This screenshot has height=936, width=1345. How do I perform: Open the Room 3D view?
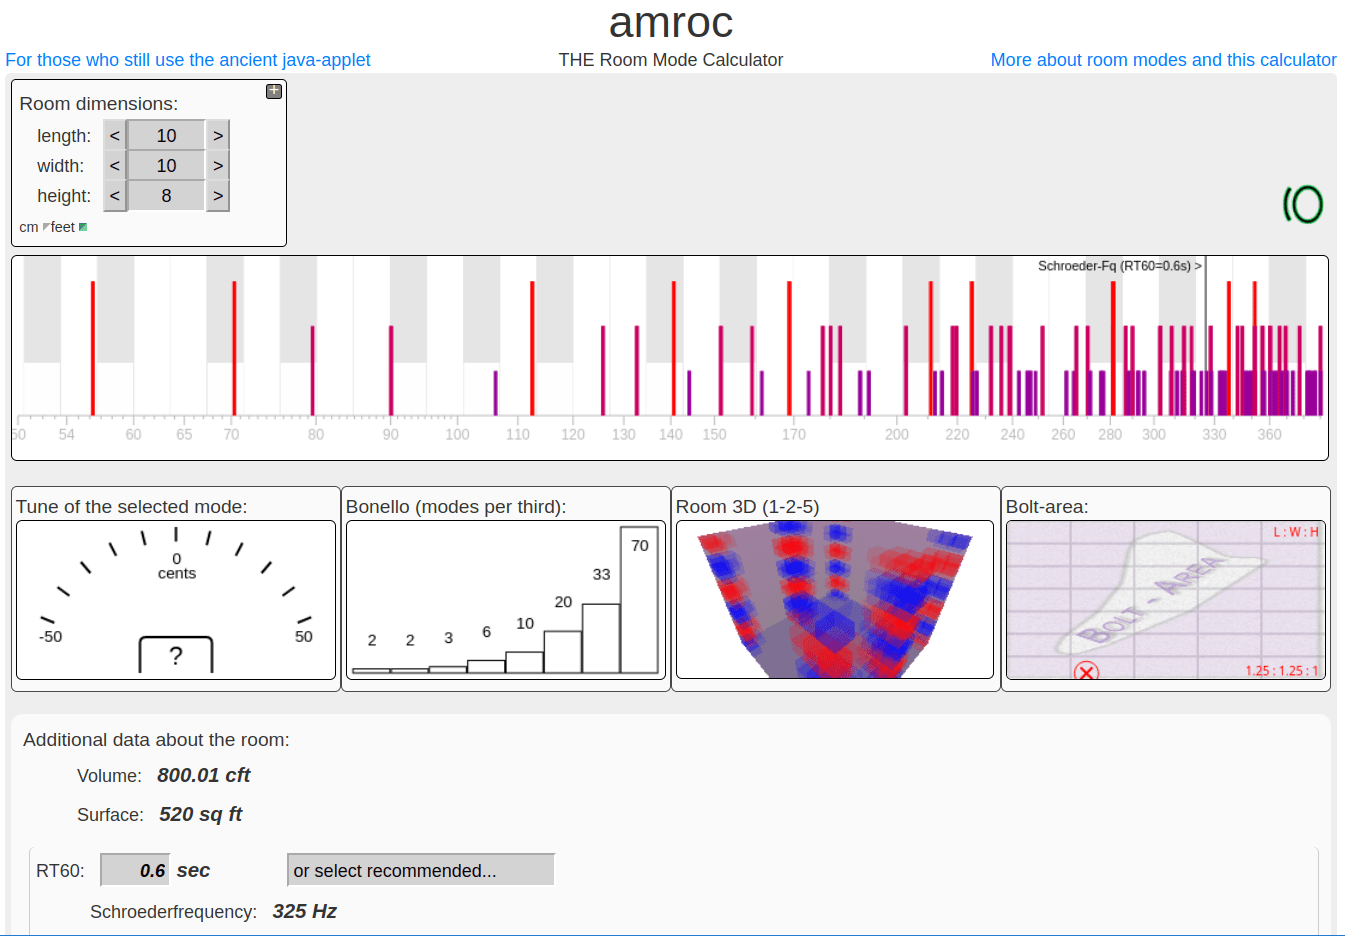[x=835, y=599]
